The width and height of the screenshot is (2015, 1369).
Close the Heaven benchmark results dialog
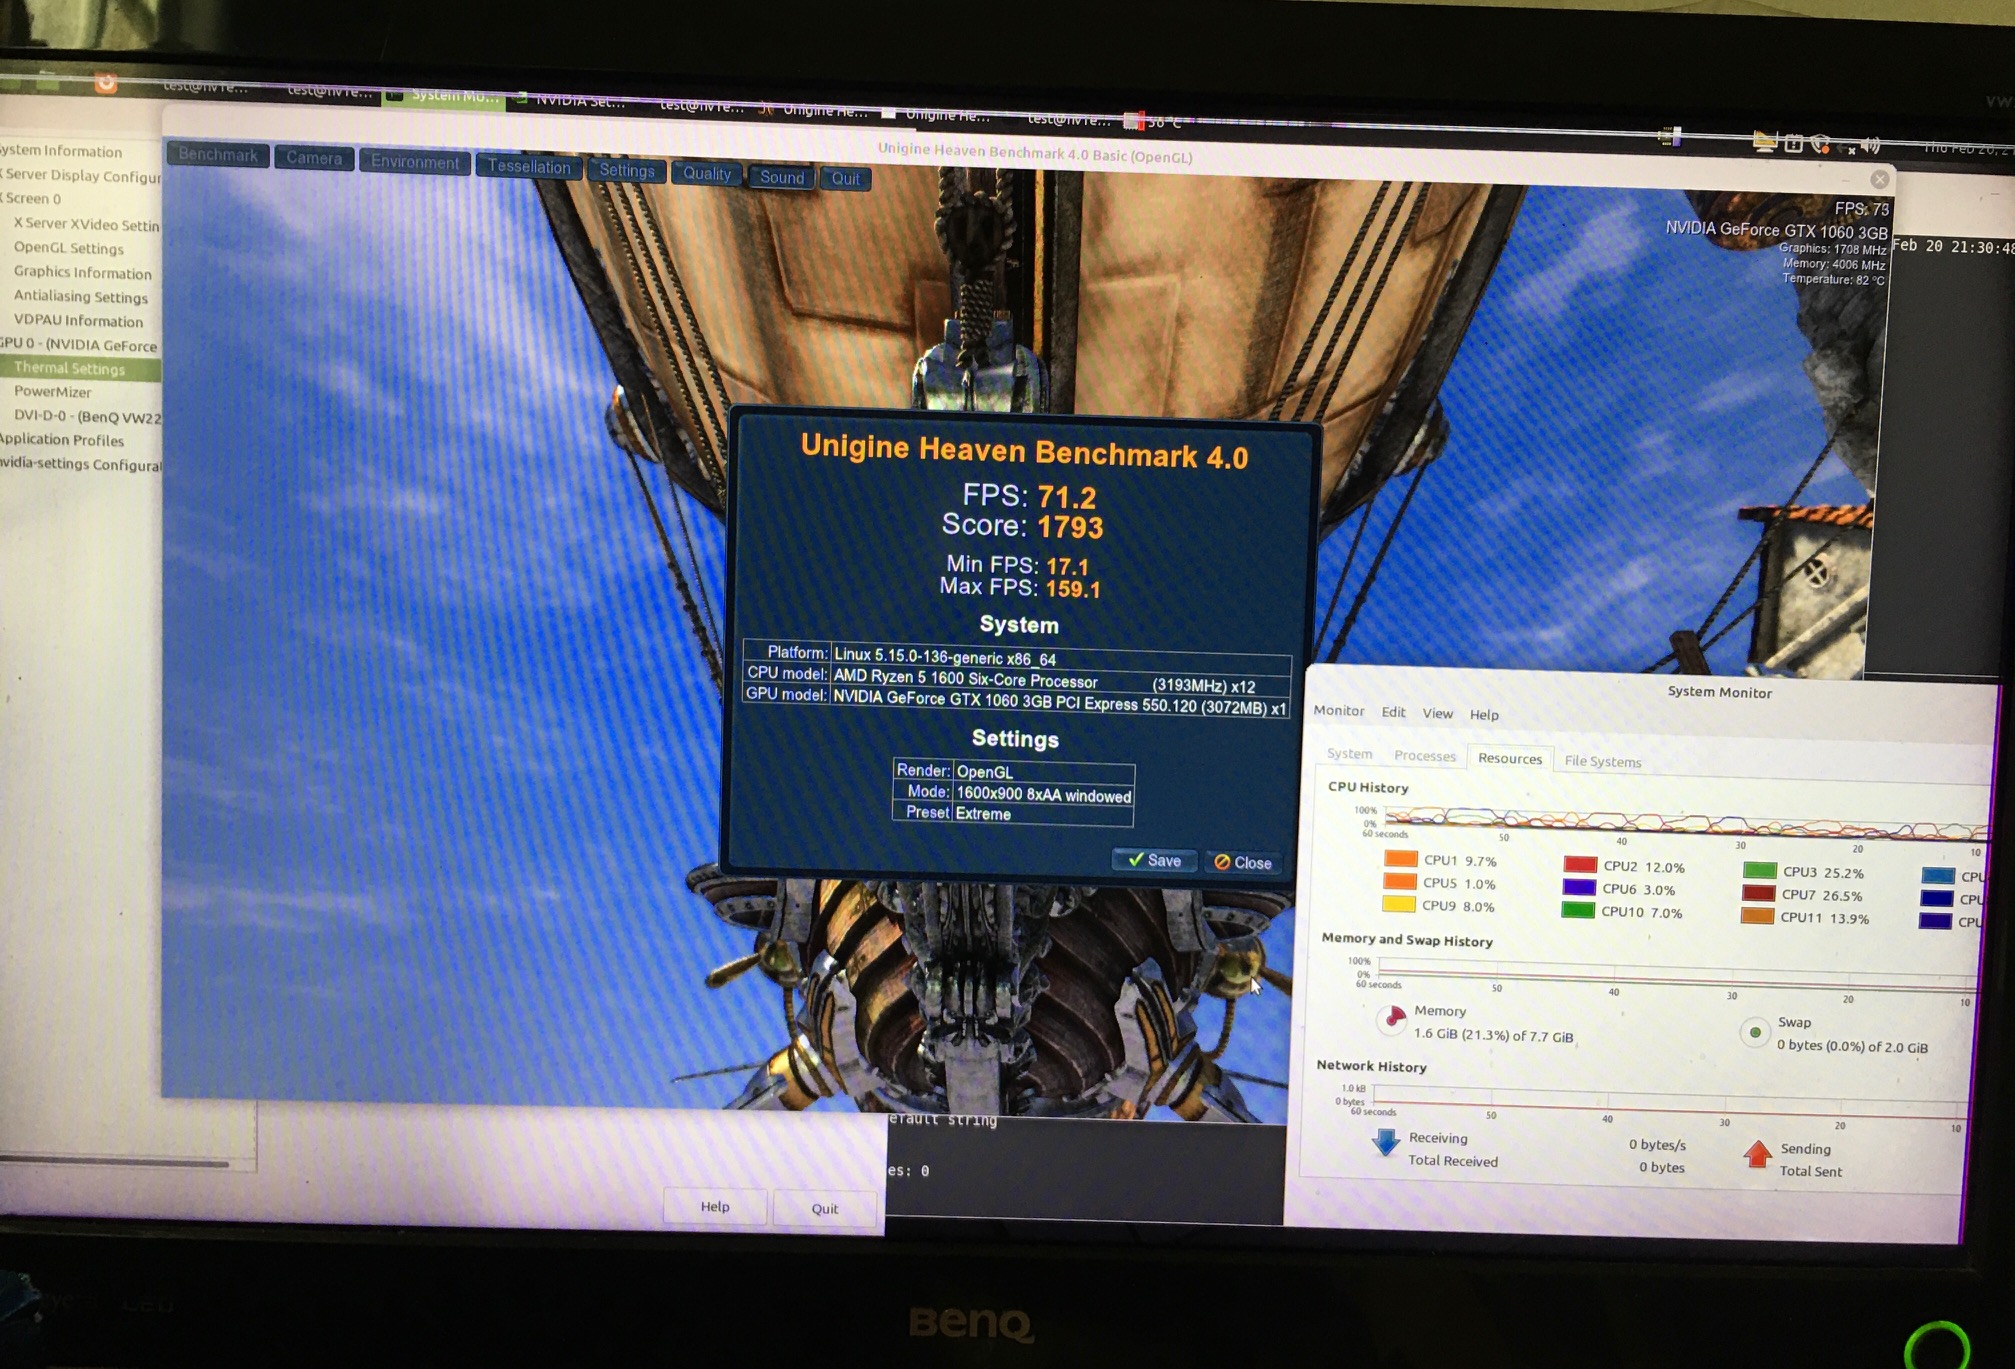pos(1243,862)
